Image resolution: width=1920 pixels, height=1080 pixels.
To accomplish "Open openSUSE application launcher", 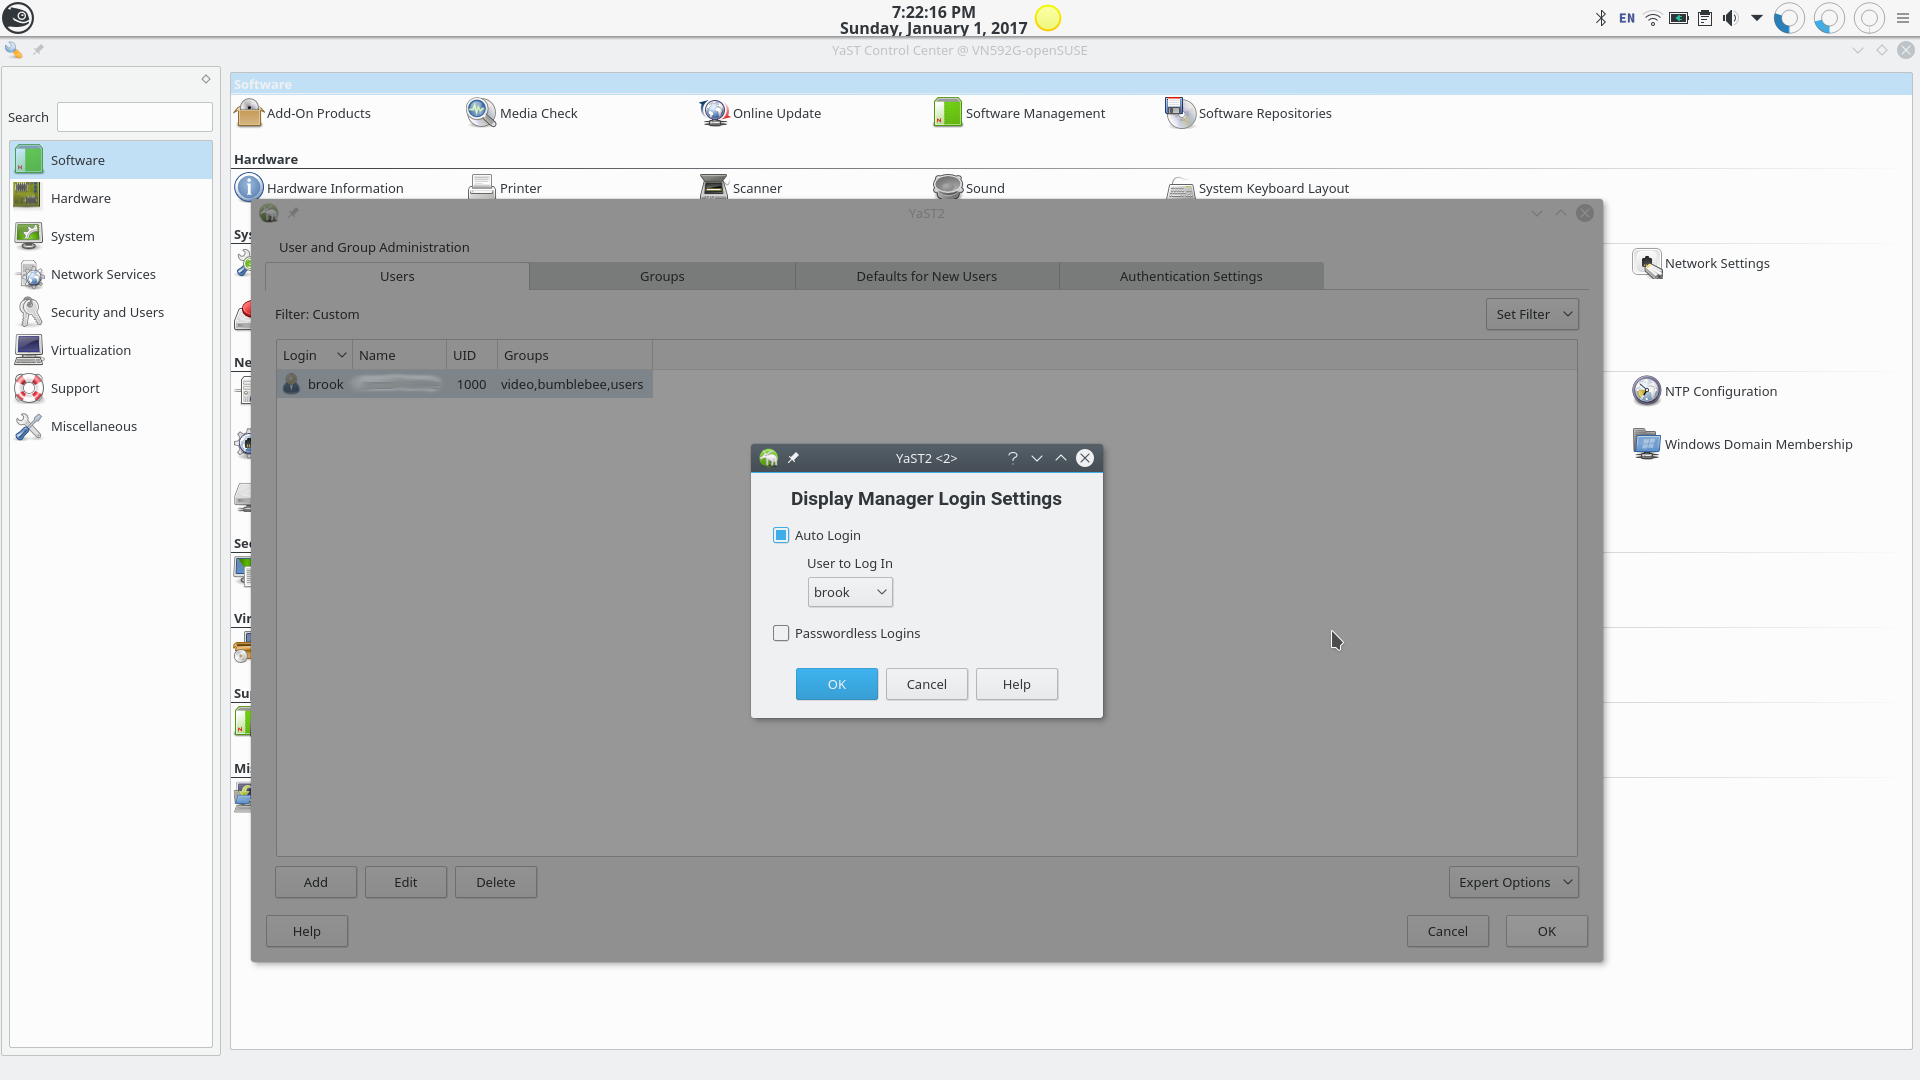I will (18, 18).
